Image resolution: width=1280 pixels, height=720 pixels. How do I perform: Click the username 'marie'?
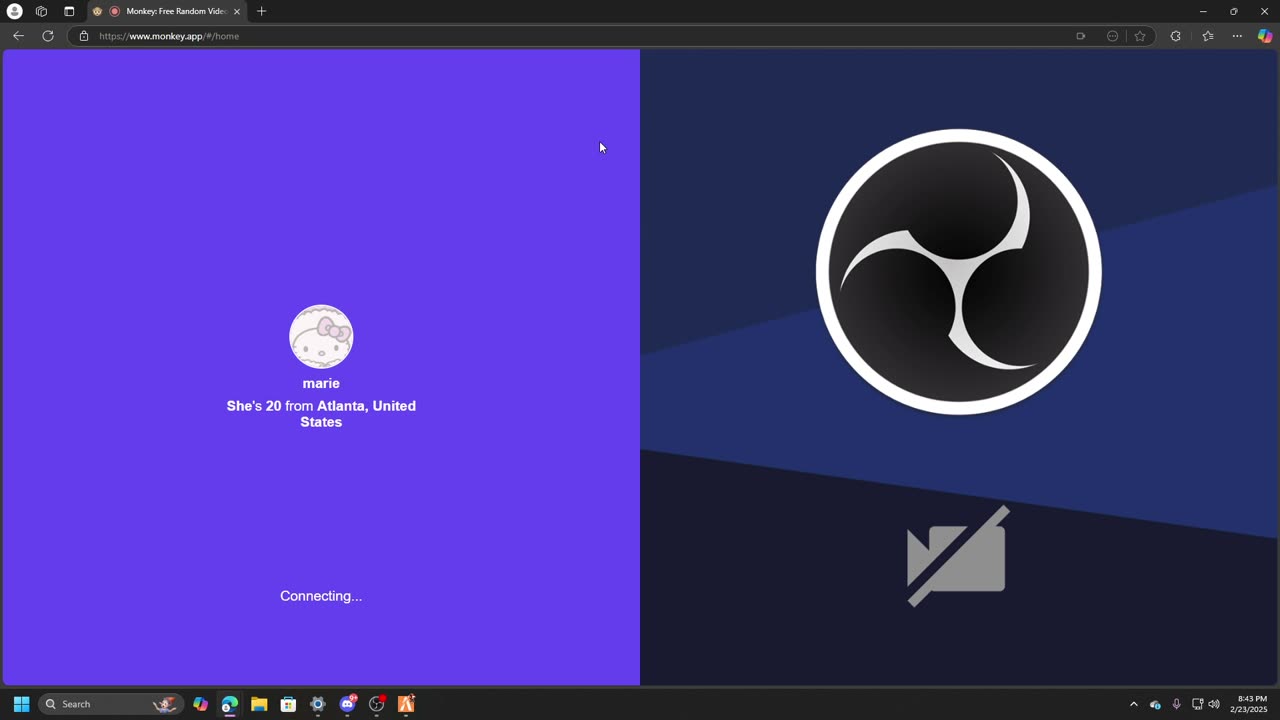point(321,383)
